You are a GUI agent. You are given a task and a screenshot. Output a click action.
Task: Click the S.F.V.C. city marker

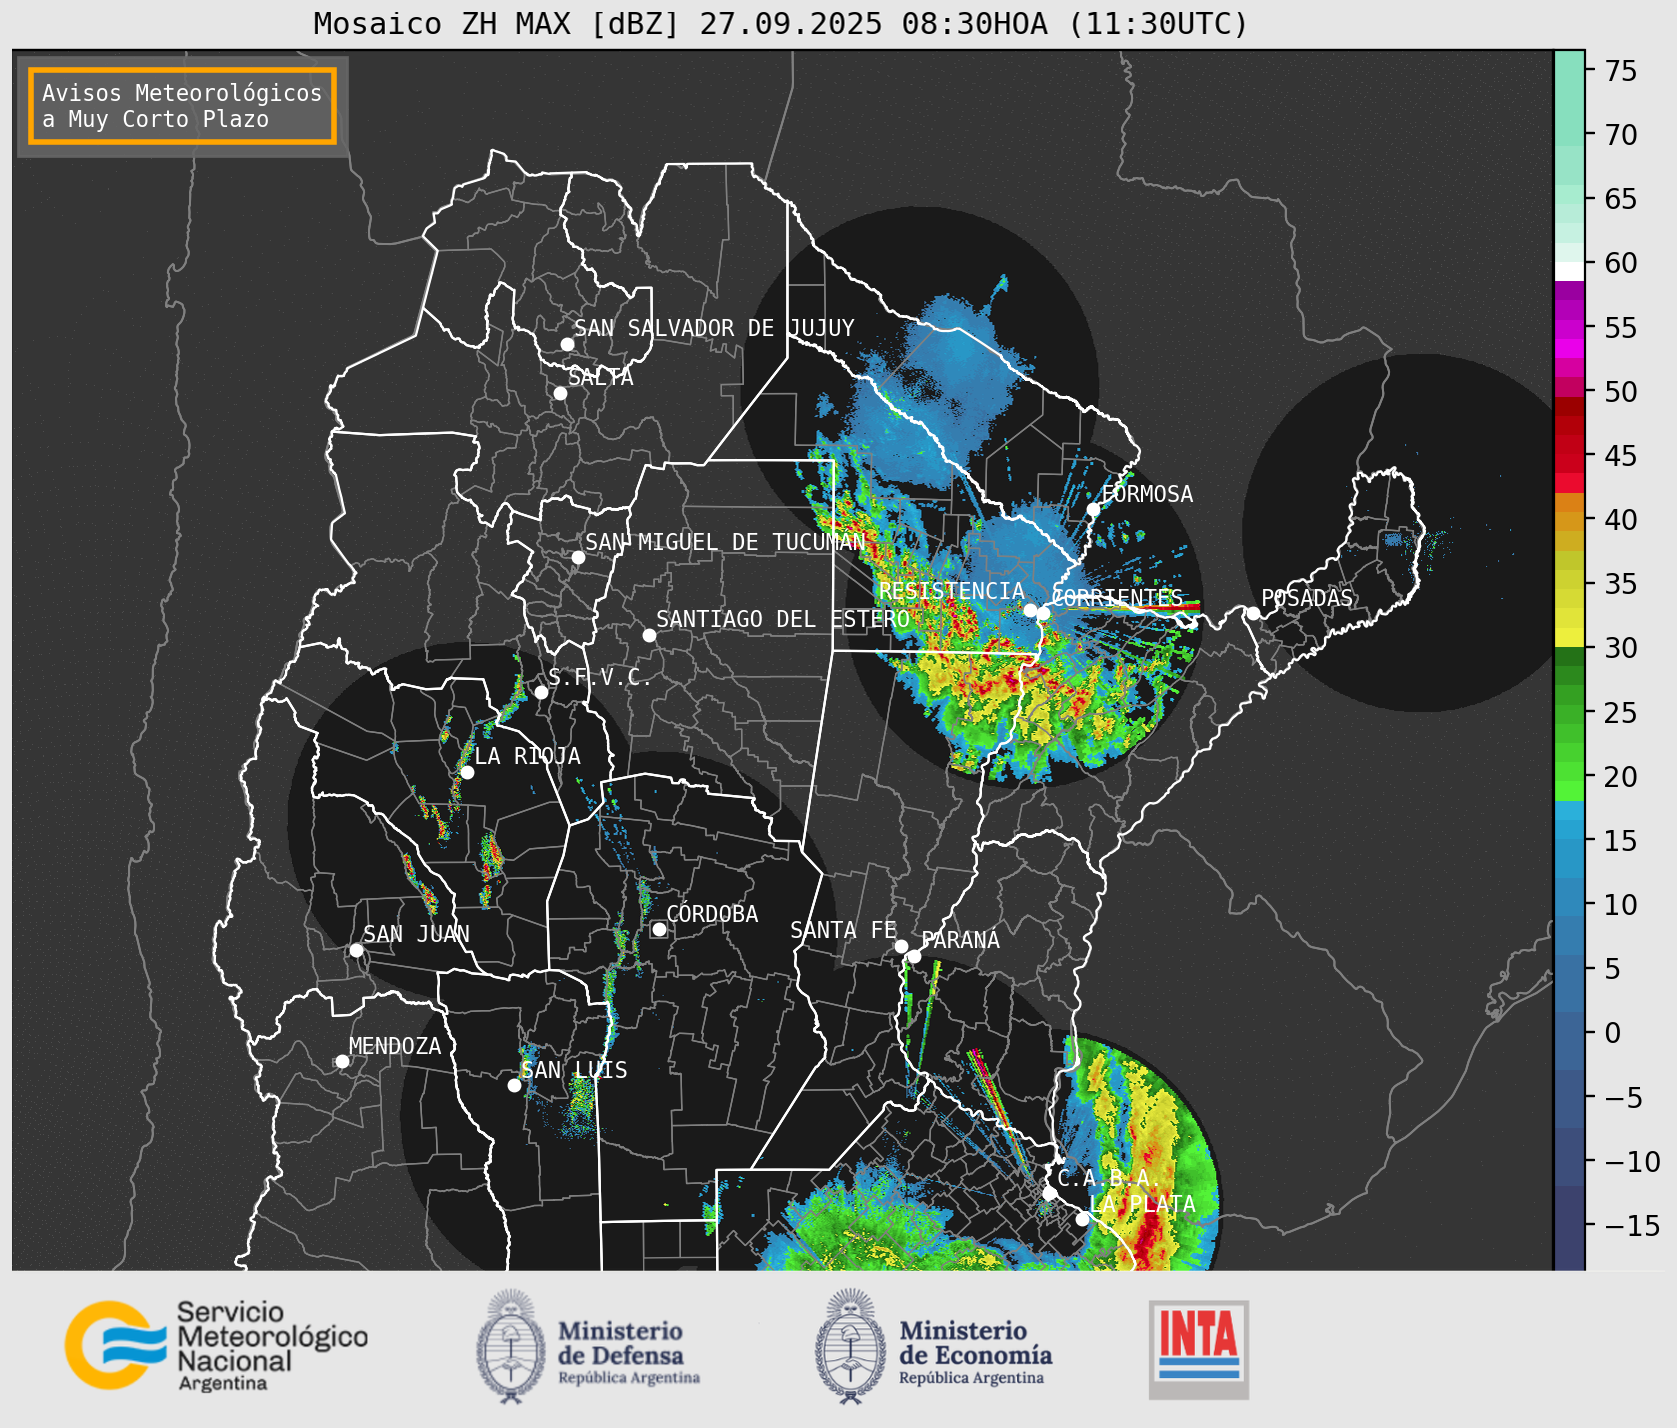541,692
